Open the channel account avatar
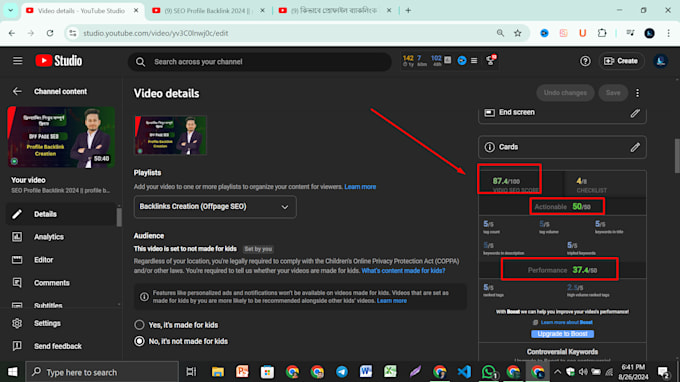Viewport: 680px width, 382px height. point(660,61)
